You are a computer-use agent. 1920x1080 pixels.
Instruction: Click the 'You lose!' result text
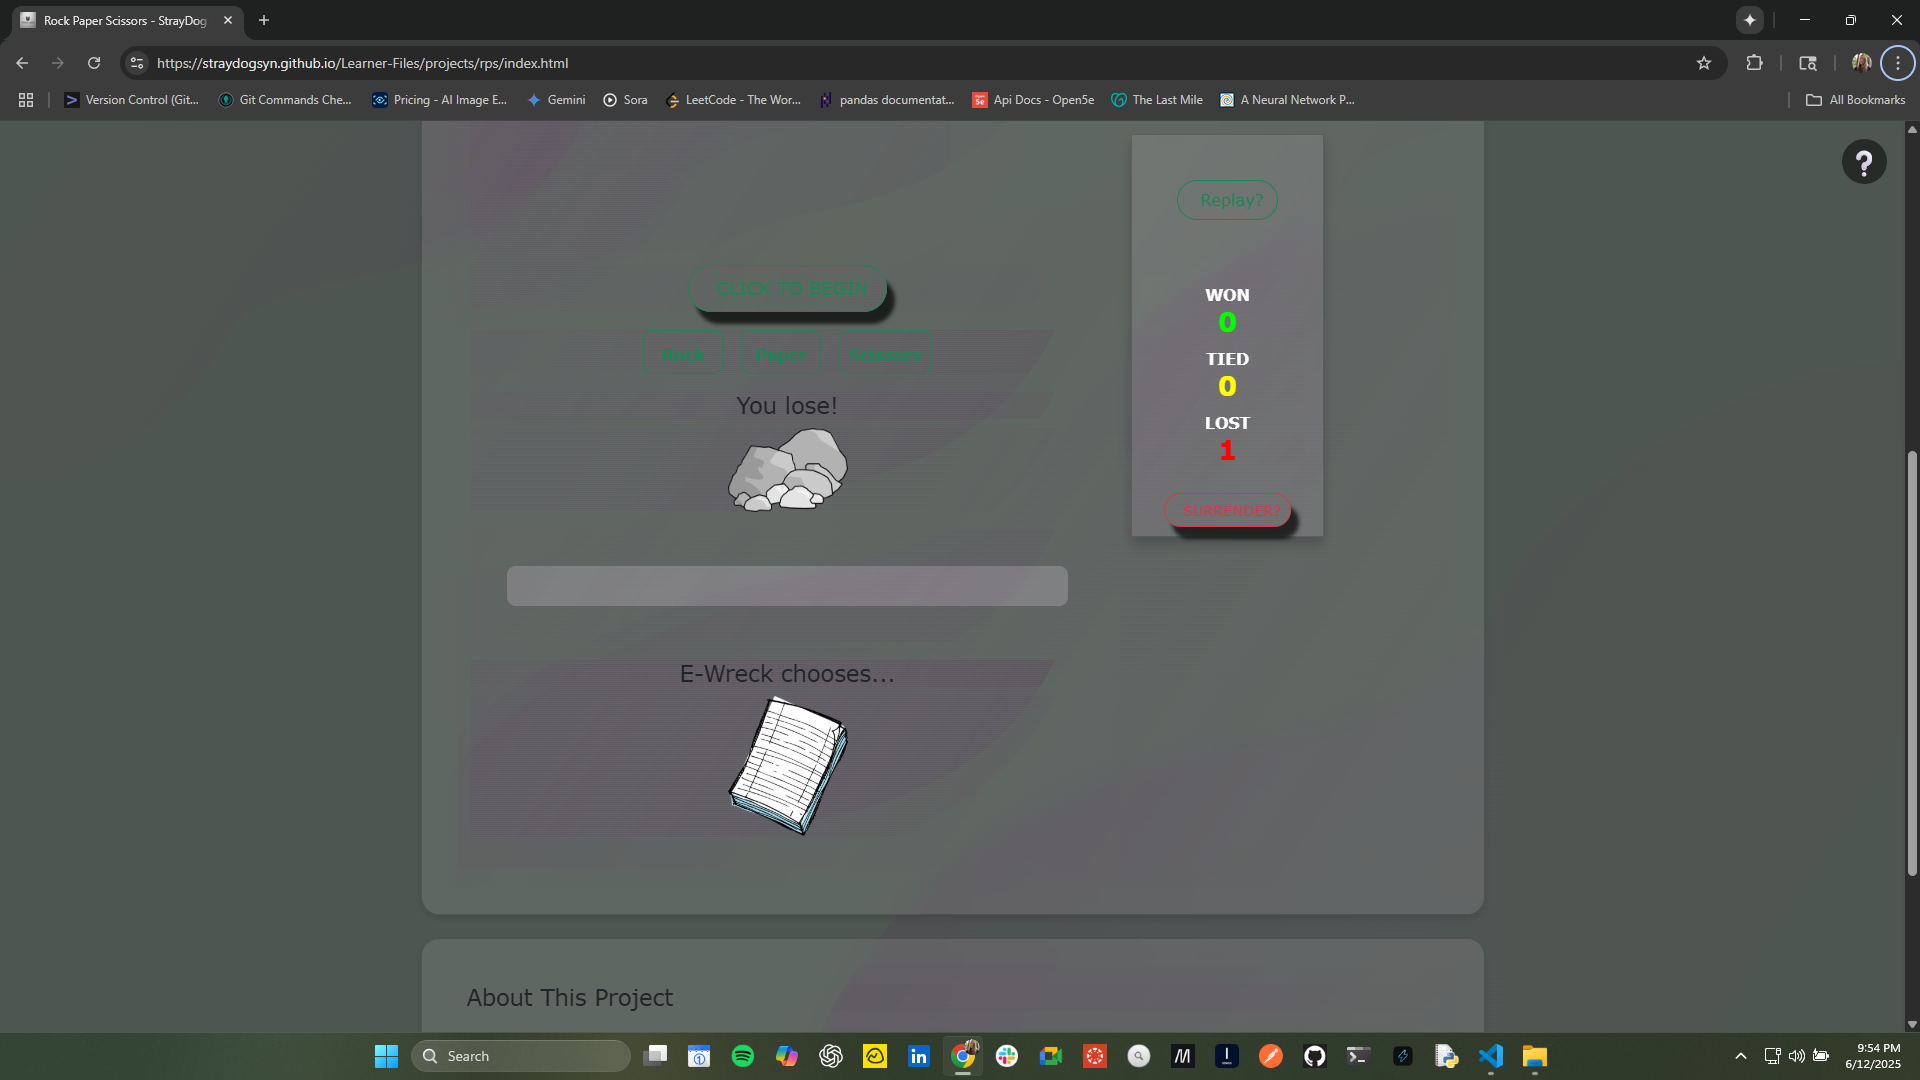pyautogui.click(x=787, y=406)
